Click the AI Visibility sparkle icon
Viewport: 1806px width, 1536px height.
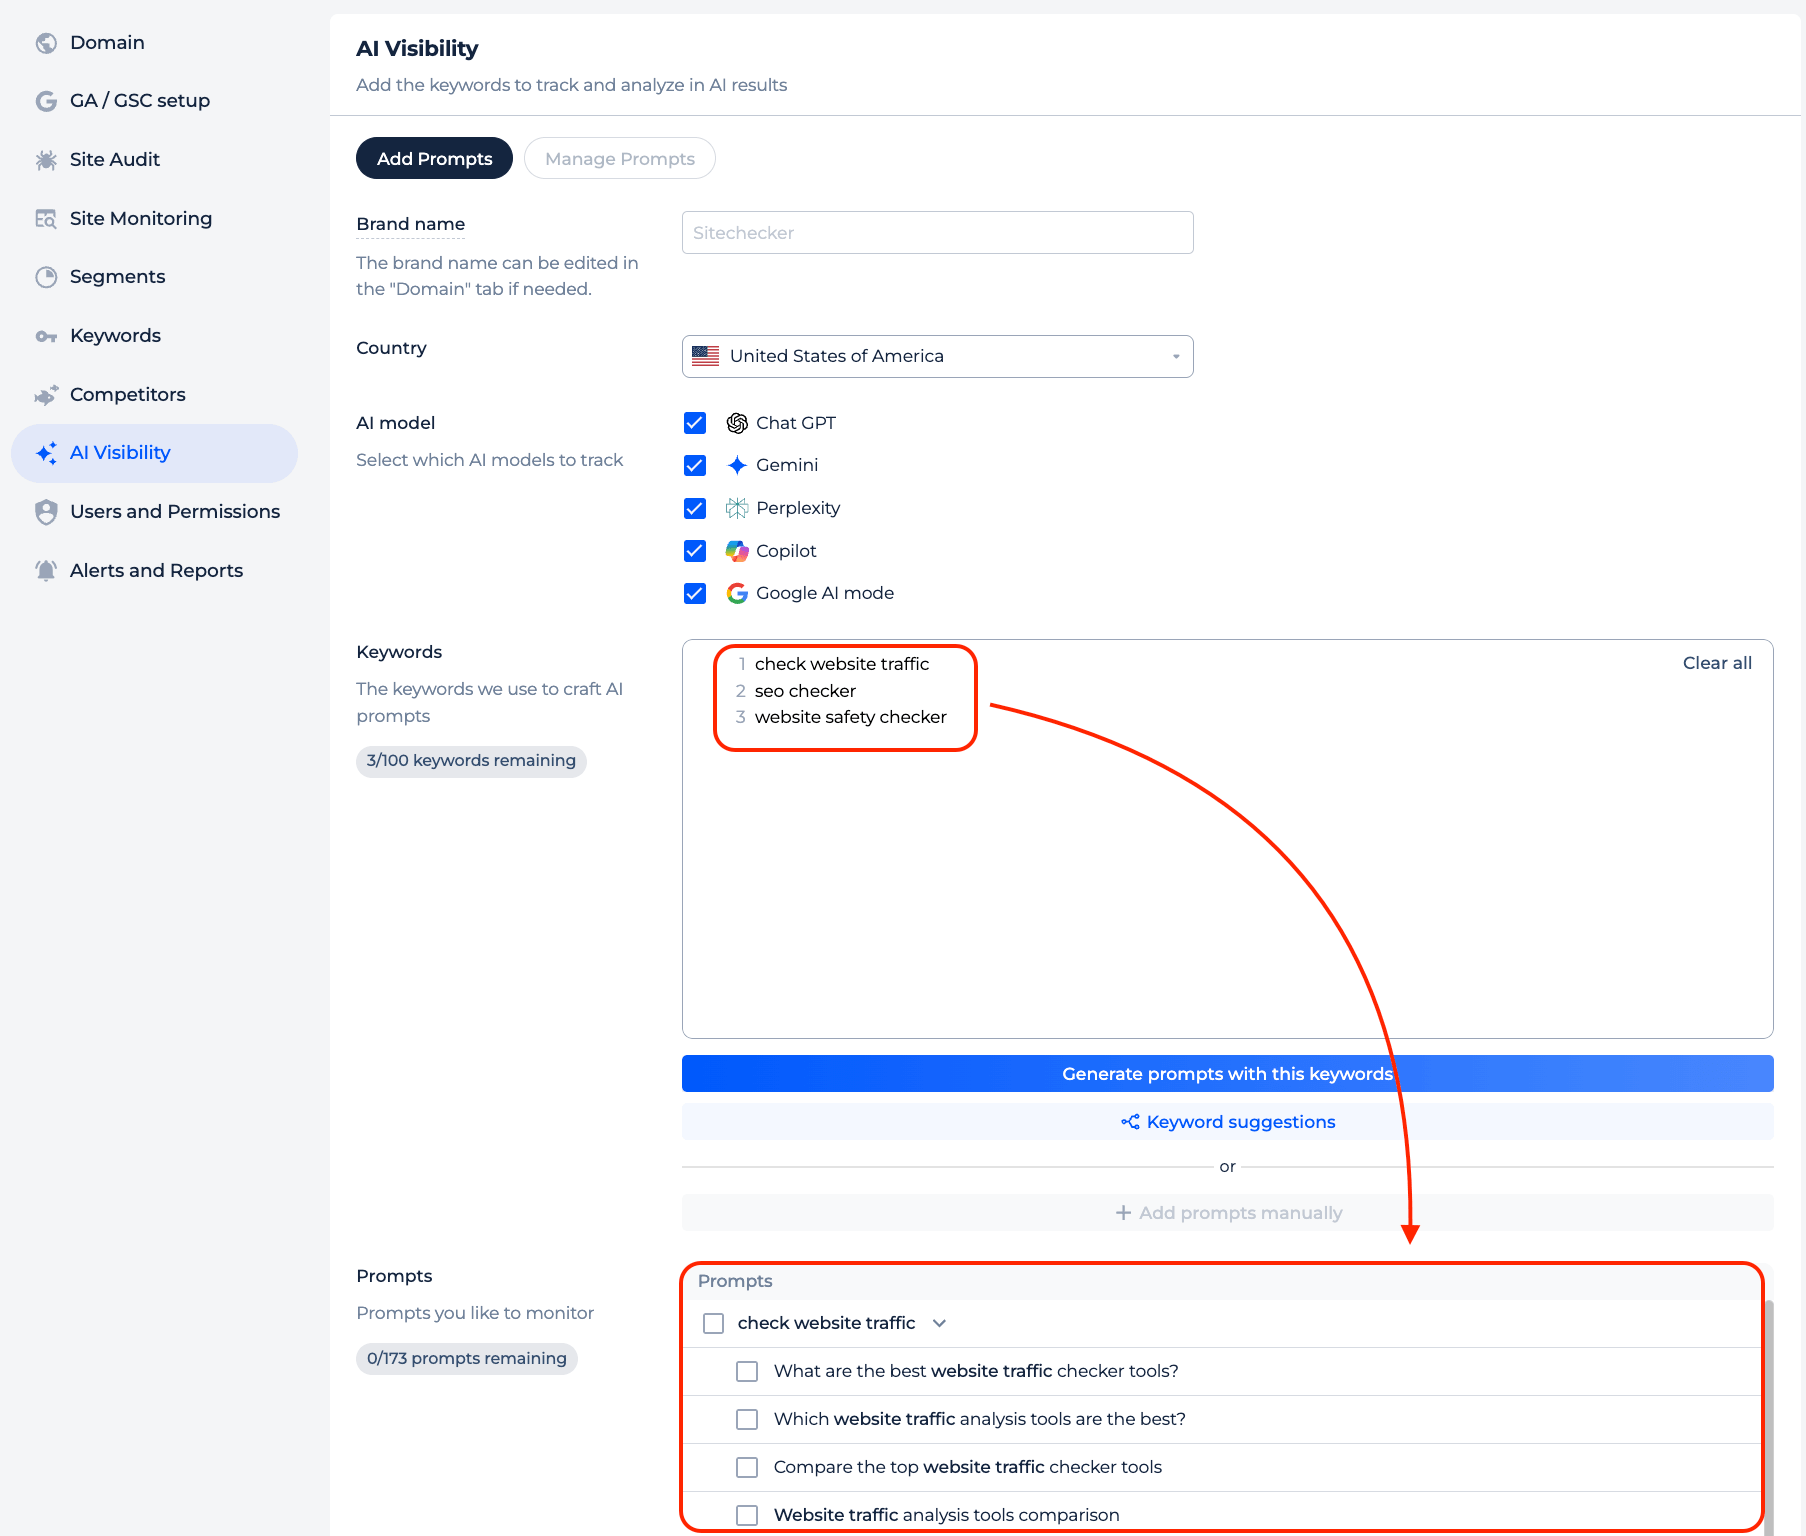coord(46,453)
